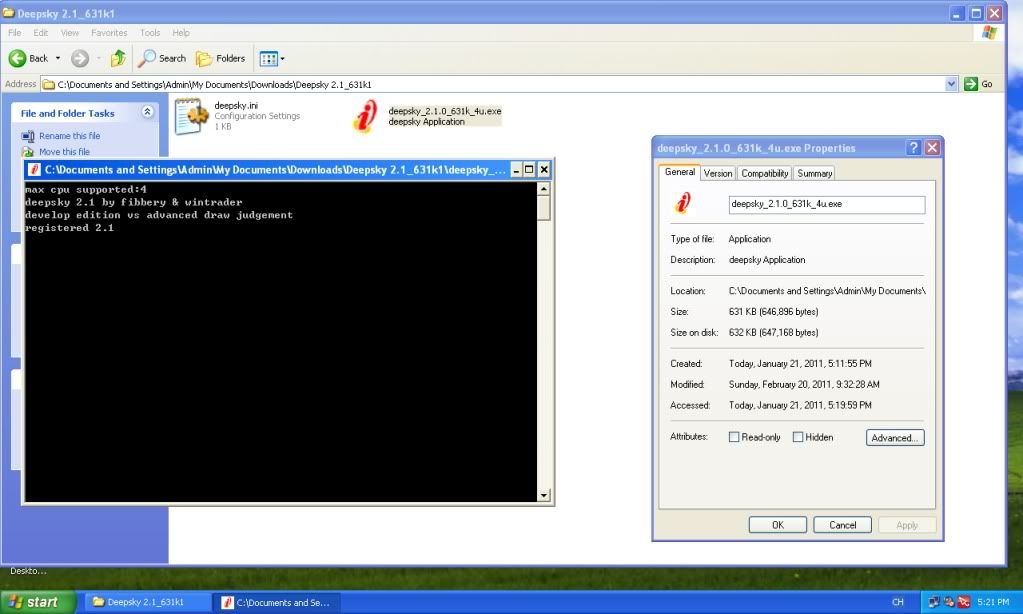Switch to the Compatibility tab

[765, 174]
